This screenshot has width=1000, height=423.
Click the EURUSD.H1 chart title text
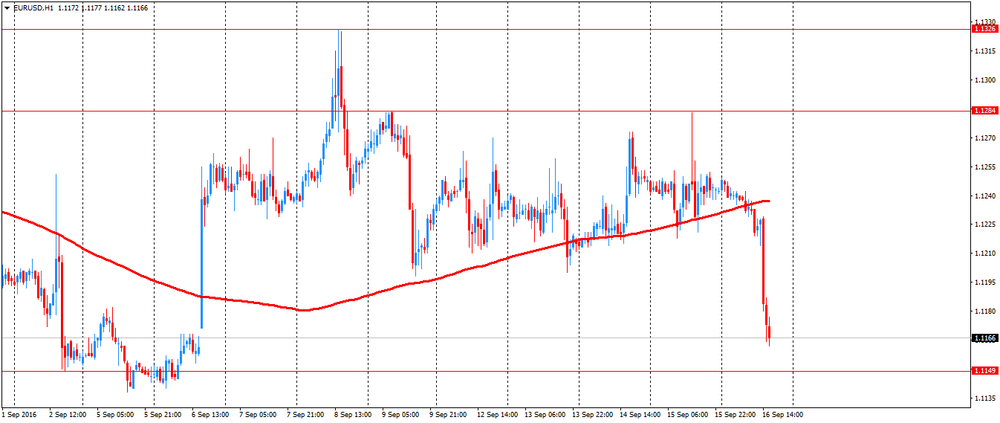tap(33, 8)
